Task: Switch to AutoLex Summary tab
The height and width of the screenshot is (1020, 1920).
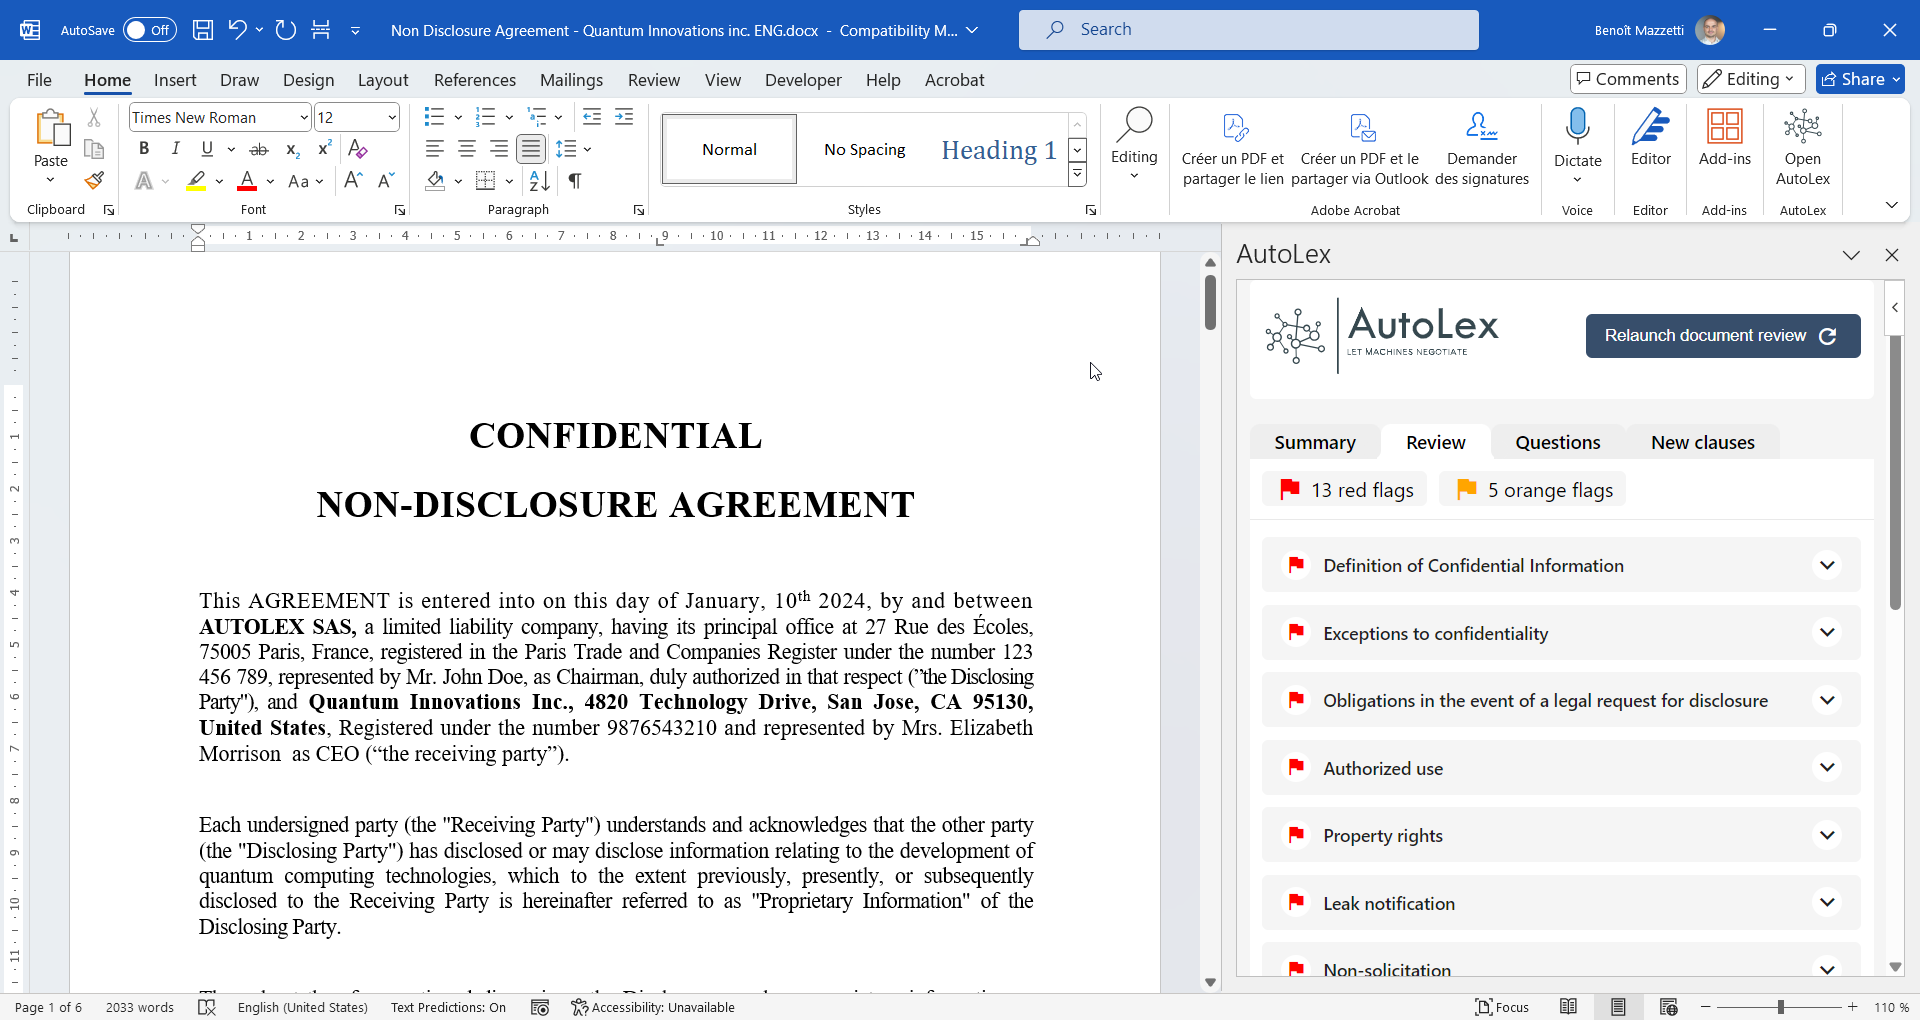Action: 1315,442
